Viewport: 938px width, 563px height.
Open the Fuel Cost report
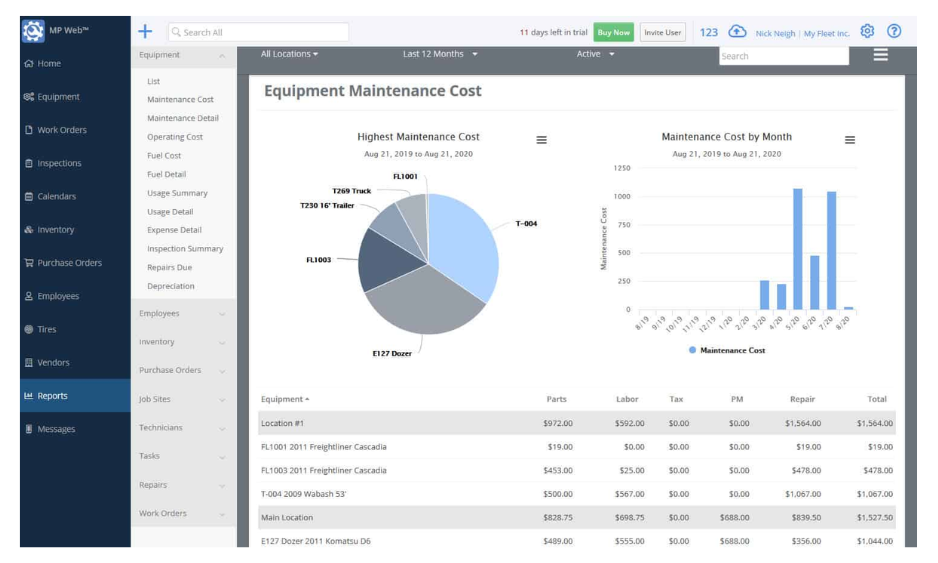point(164,156)
